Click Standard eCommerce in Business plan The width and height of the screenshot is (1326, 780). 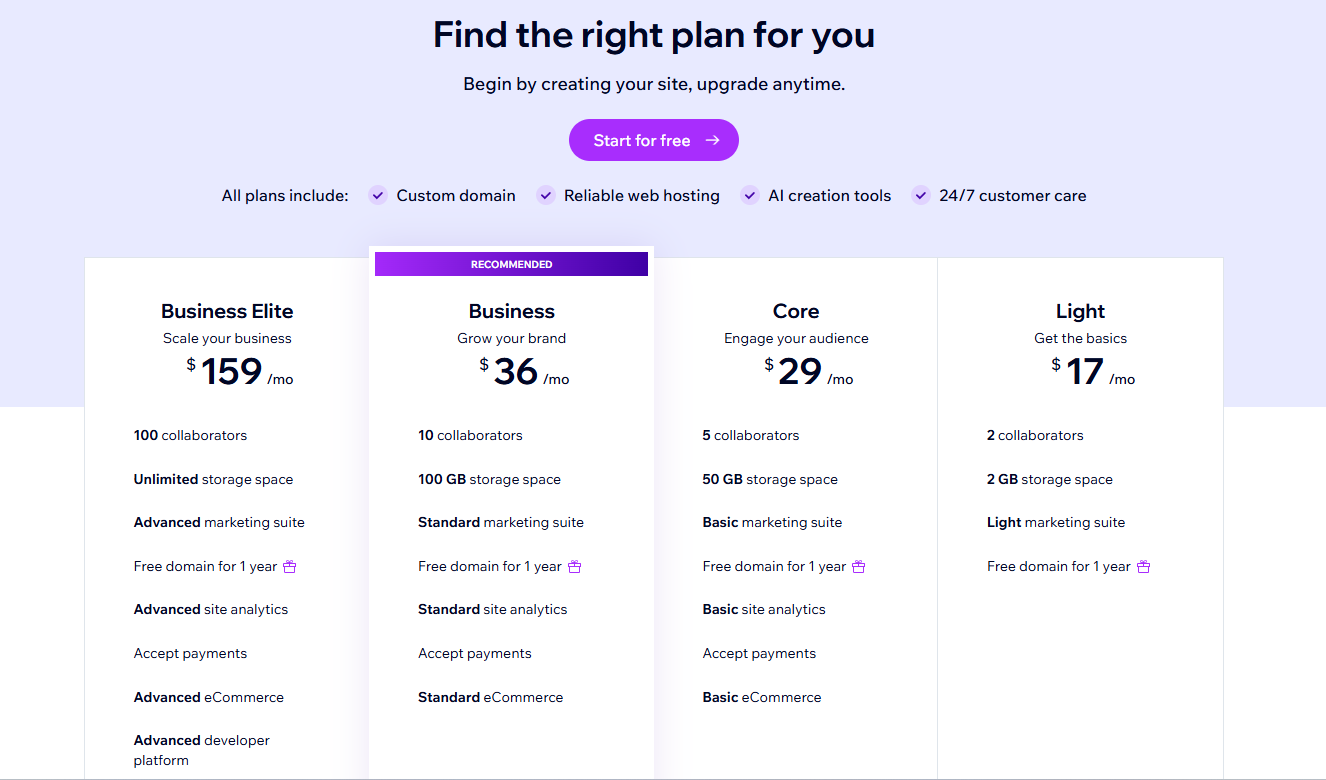[490, 697]
